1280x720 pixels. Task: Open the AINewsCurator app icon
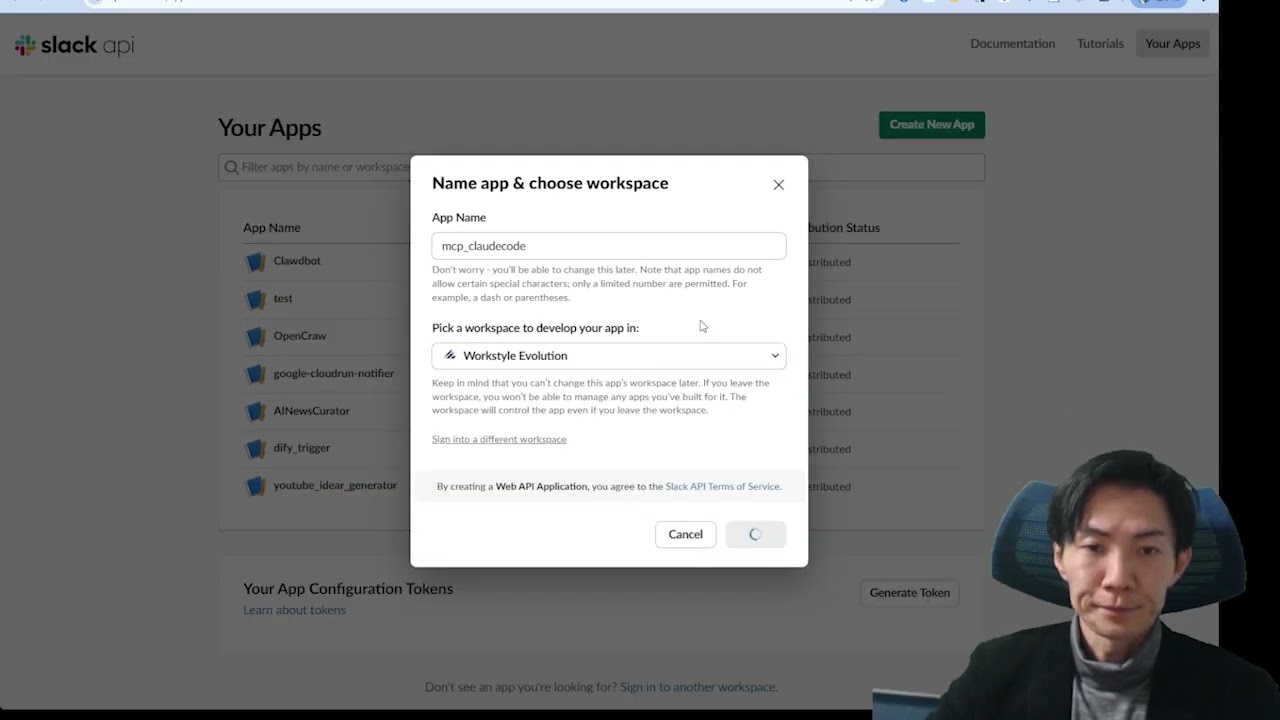(256, 411)
